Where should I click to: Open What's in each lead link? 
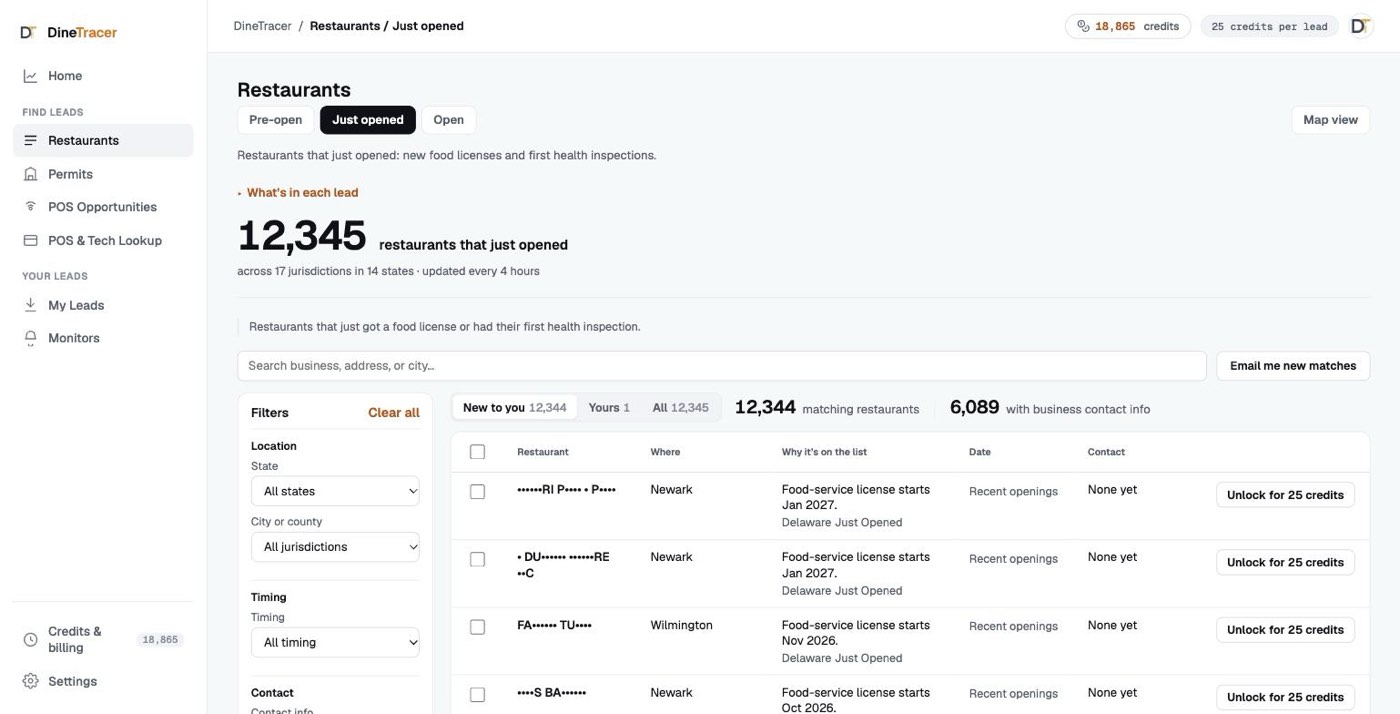point(302,193)
